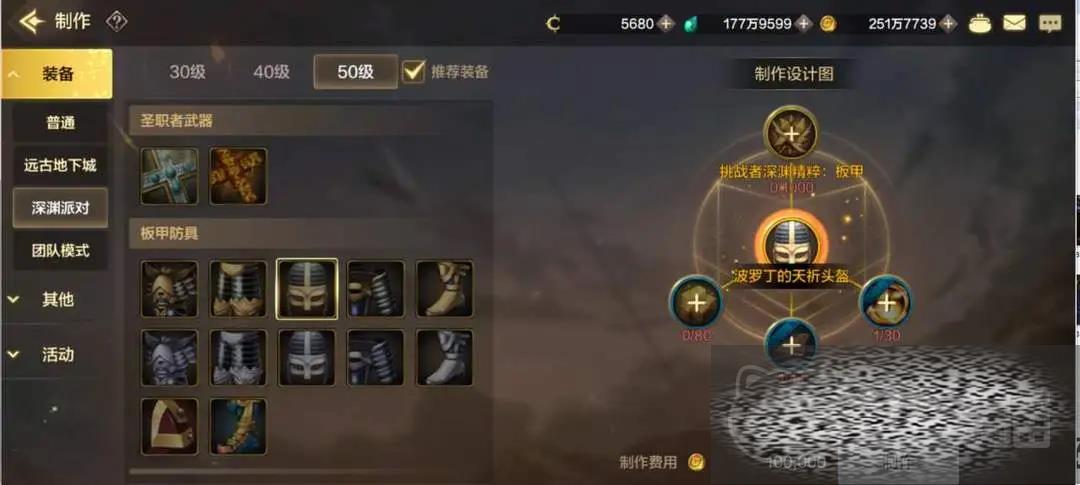The height and width of the screenshot is (485, 1080).
Task: Click the top 挑战者深渊精粹 material slot
Action: click(791, 132)
